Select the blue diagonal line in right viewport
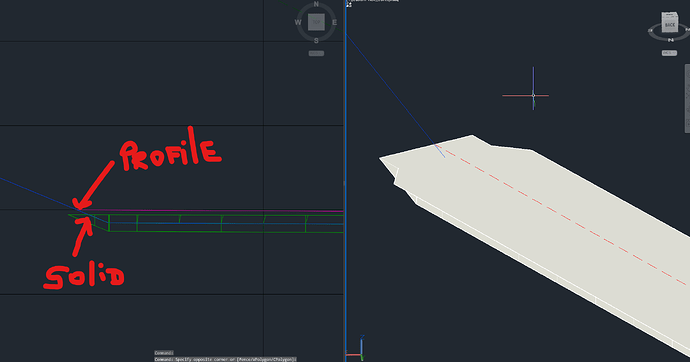This screenshot has height=362, width=690. point(395,95)
